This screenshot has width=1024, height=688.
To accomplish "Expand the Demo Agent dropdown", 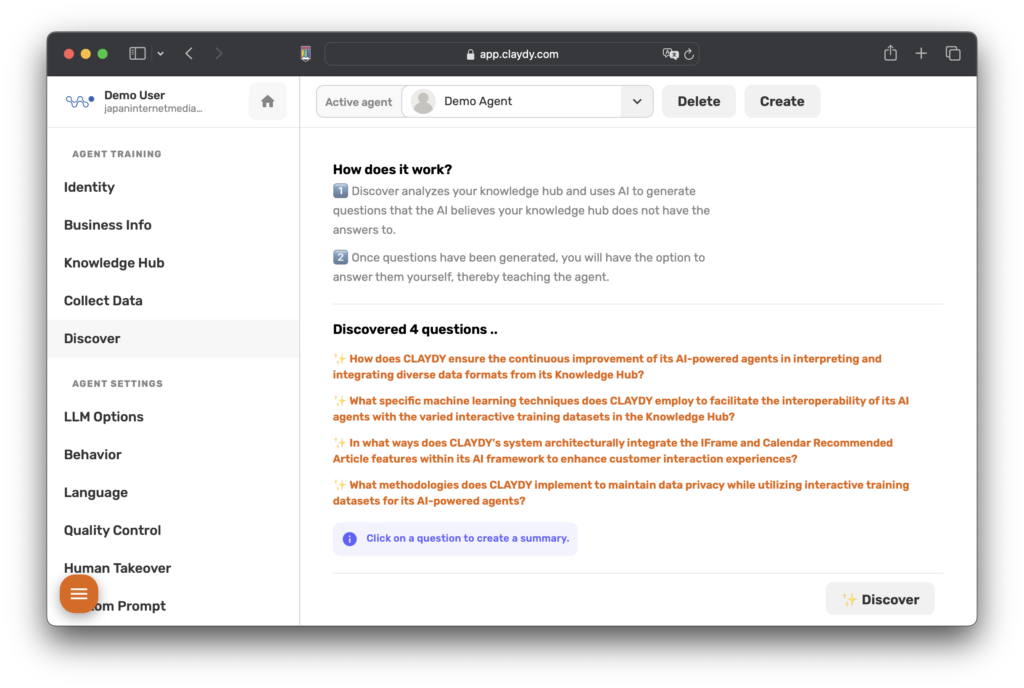I will pyautogui.click(x=636, y=101).
